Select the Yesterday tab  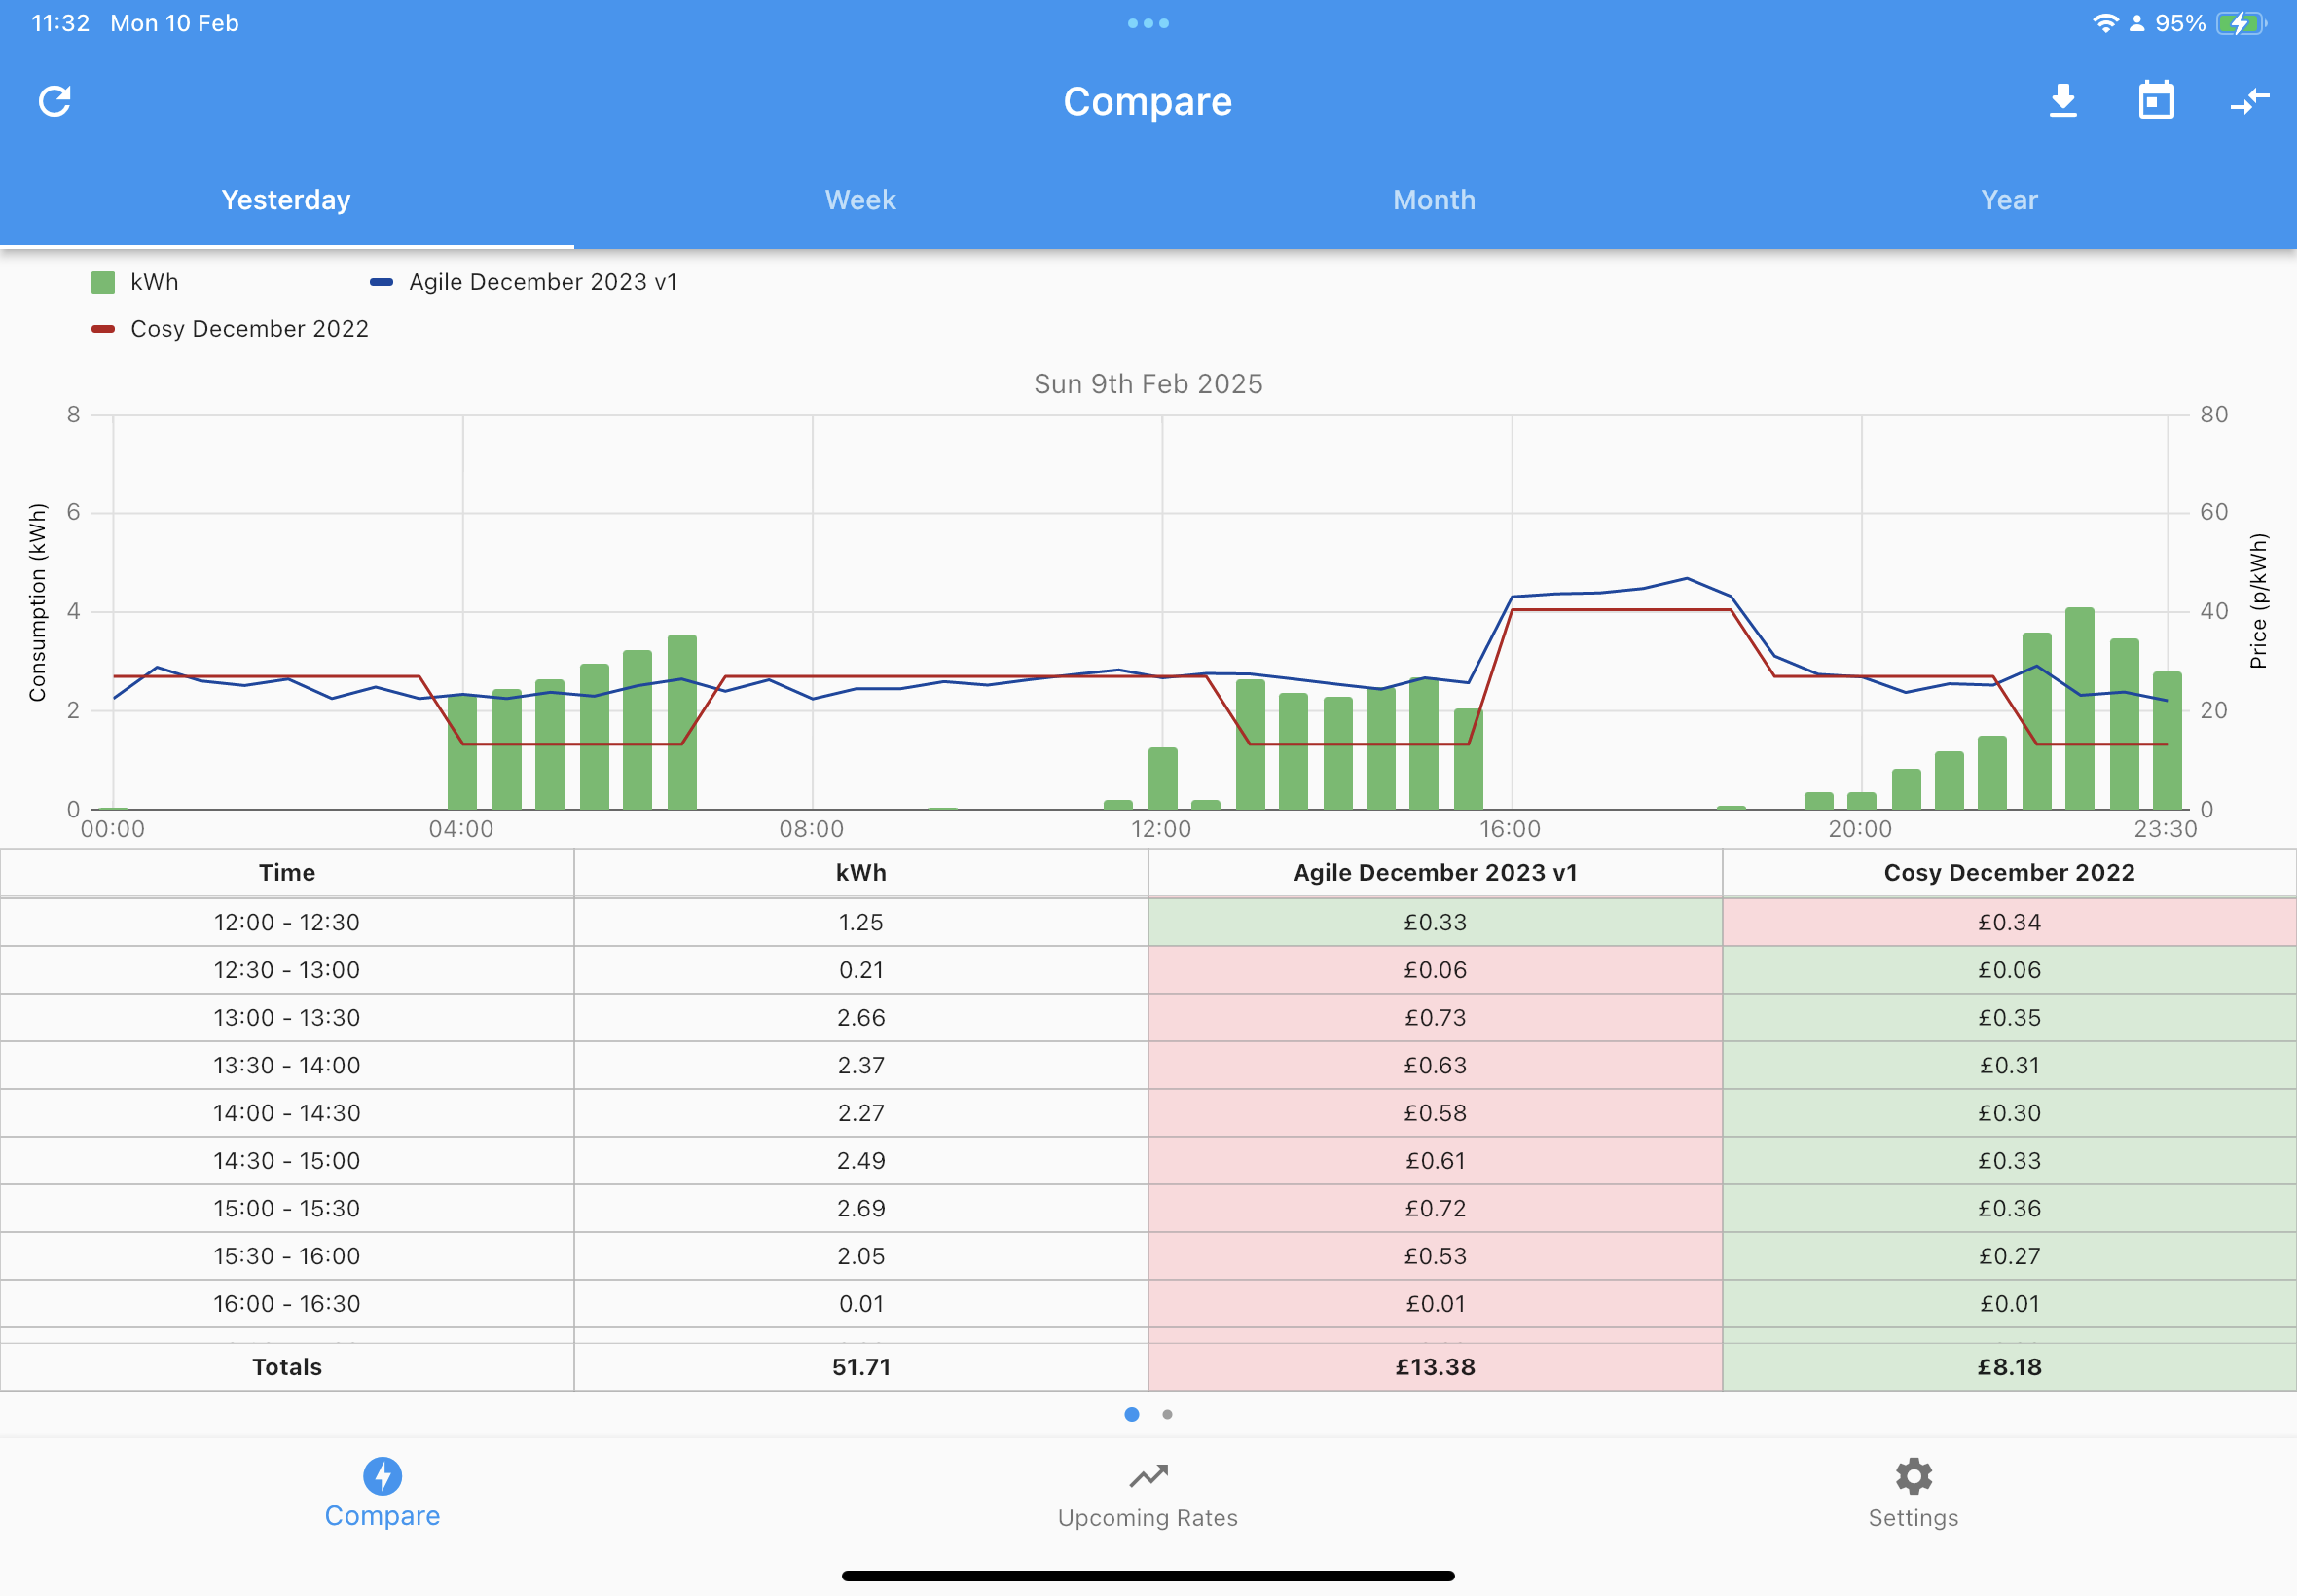point(287,200)
